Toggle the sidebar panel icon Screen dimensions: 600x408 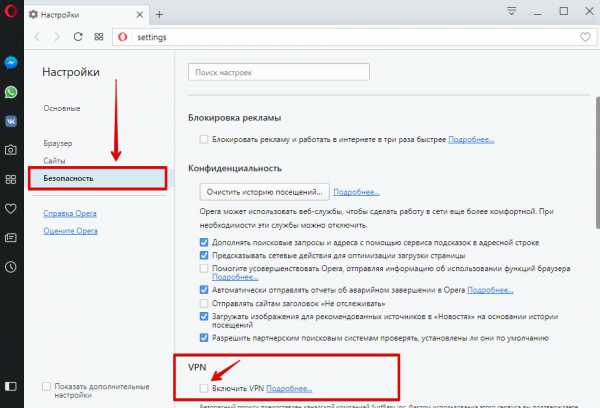[x=11, y=386]
